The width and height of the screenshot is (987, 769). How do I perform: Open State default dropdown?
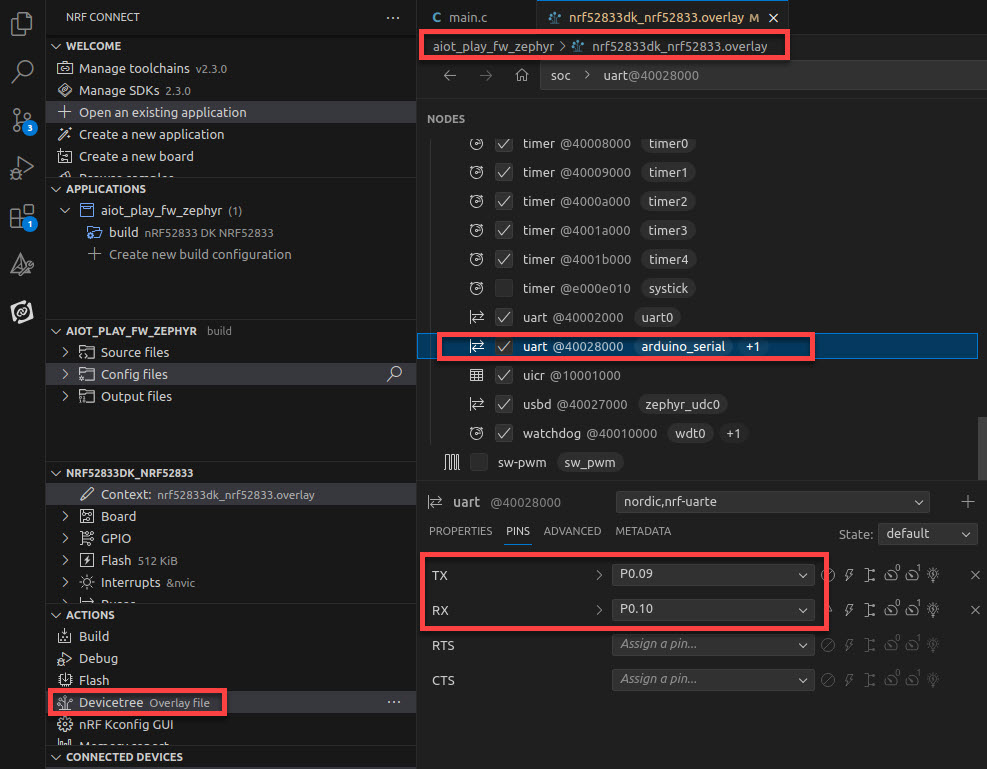(x=927, y=534)
